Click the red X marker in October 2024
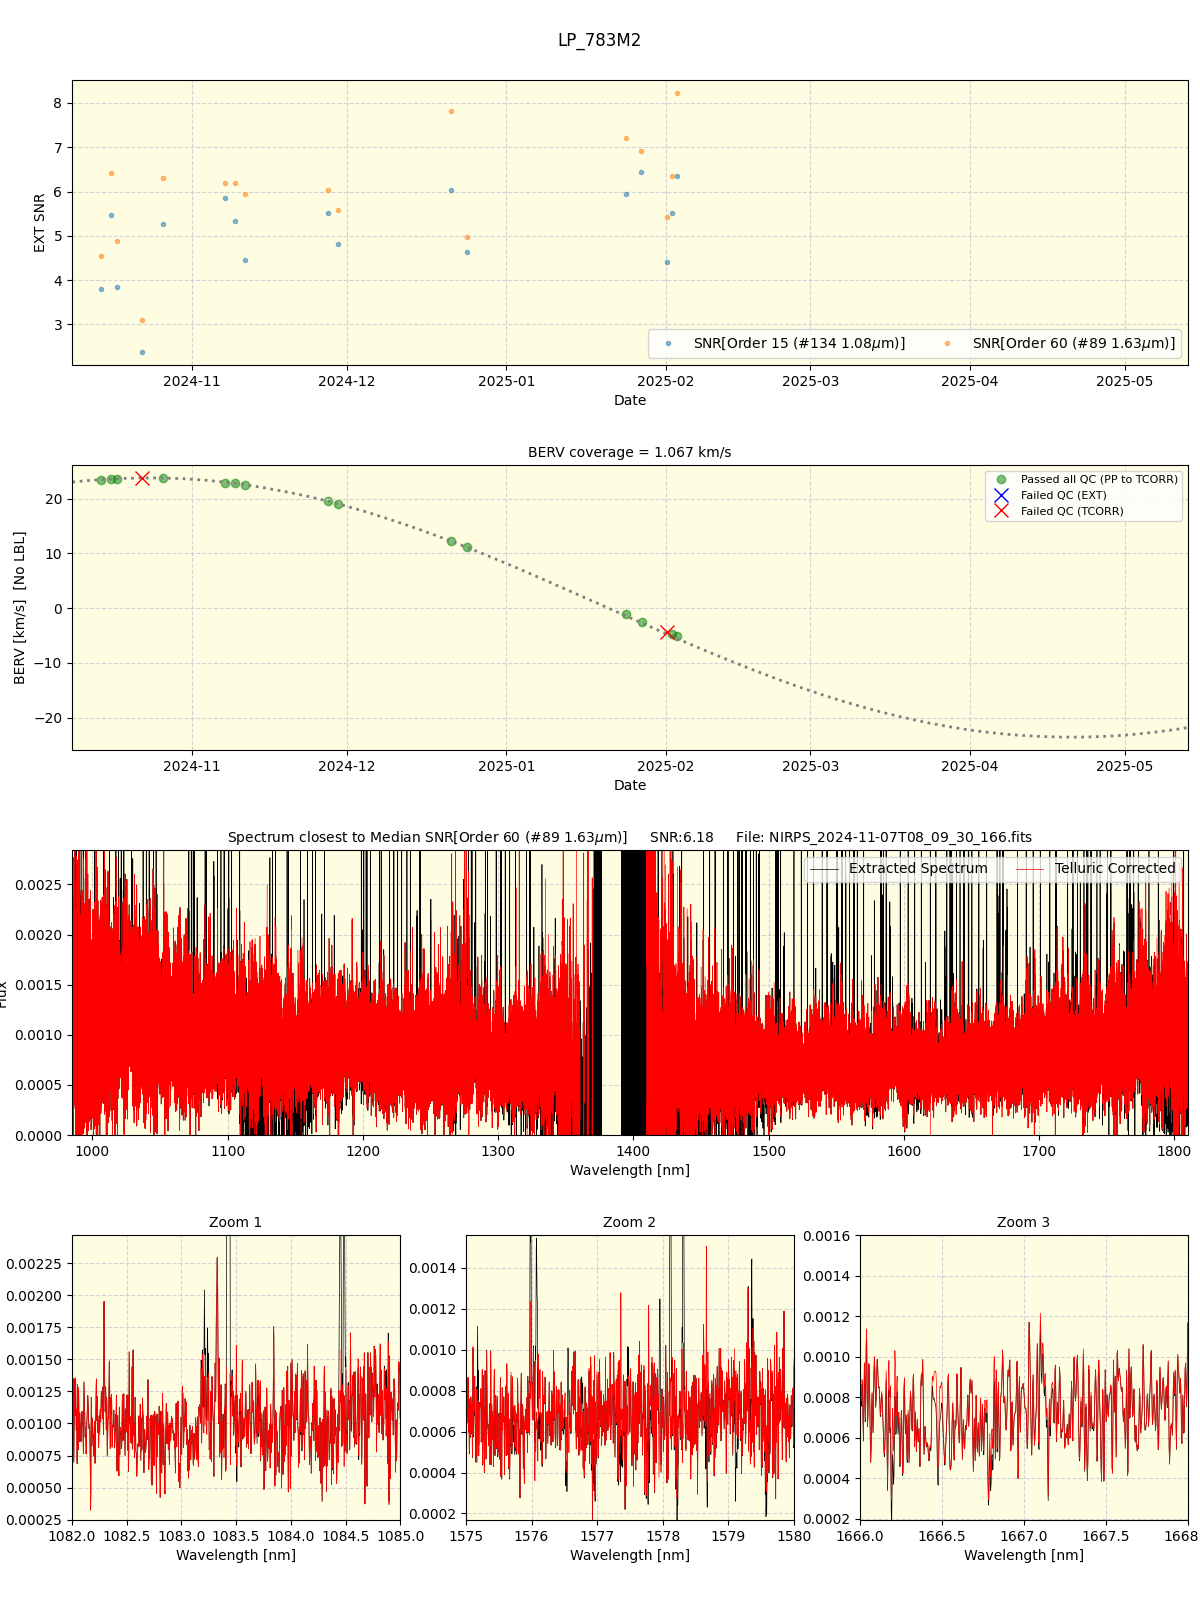 (142, 478)
